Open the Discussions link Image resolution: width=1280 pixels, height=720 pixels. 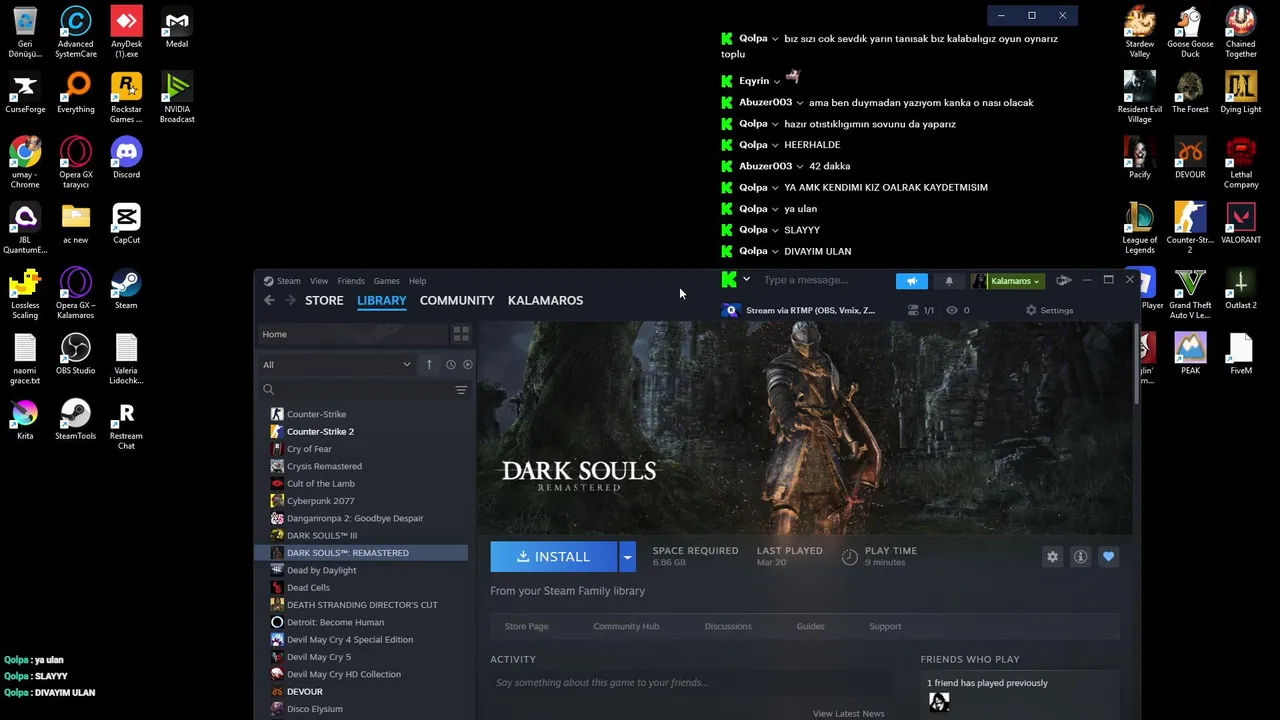(x=728, y=626)
